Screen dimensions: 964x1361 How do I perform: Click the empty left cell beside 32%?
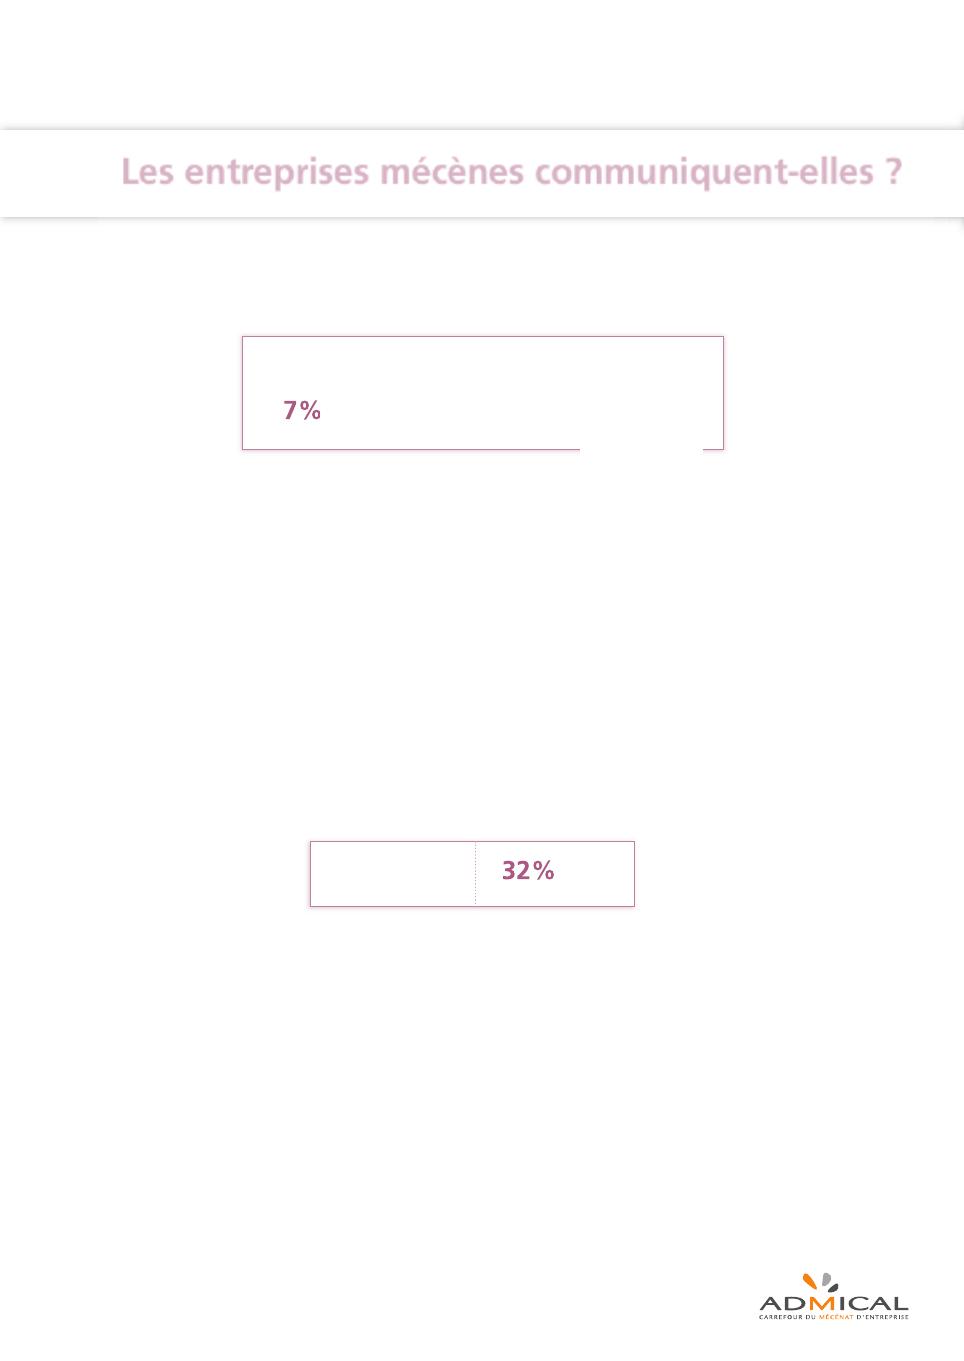393,874
